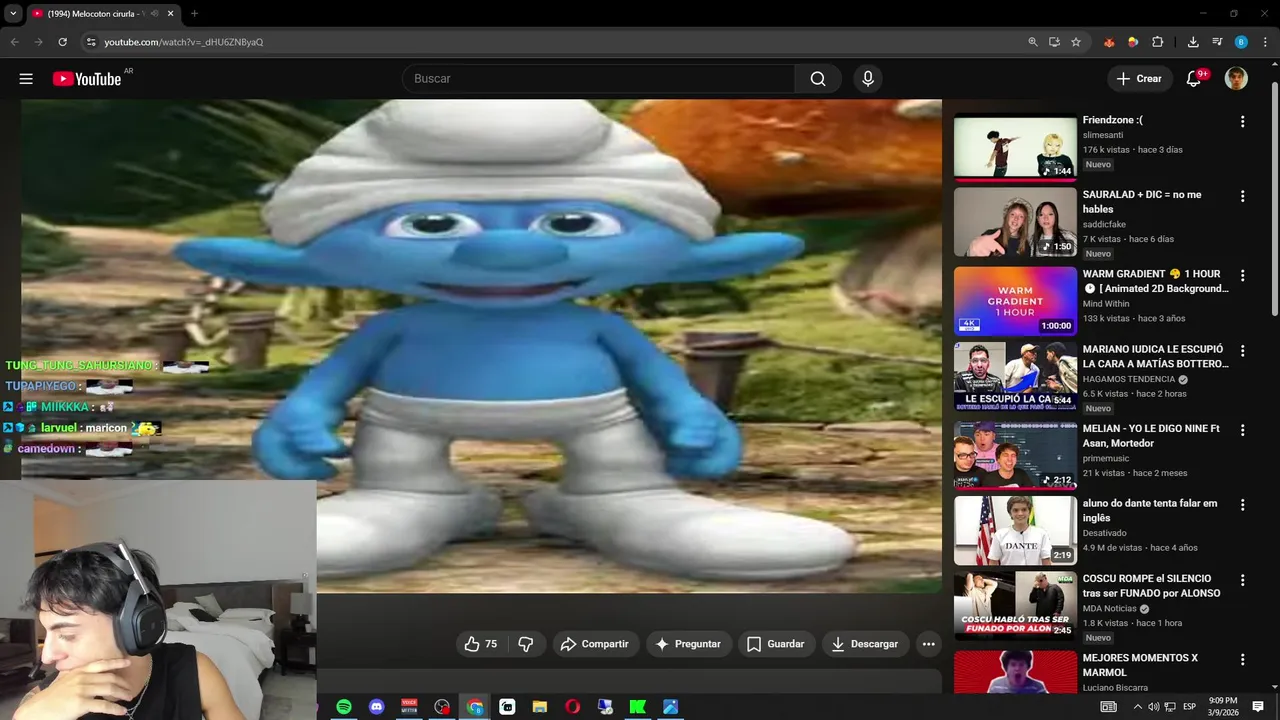Click the Preguntar button
The width and height of the screenshot is (1280, 720).
coord(687,644)
